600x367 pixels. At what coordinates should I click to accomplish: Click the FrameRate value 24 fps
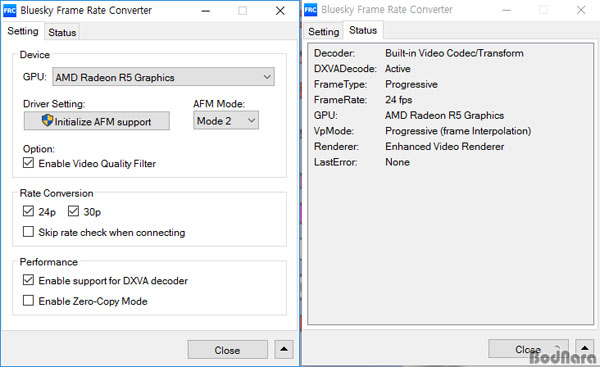(x=399, y=100)
